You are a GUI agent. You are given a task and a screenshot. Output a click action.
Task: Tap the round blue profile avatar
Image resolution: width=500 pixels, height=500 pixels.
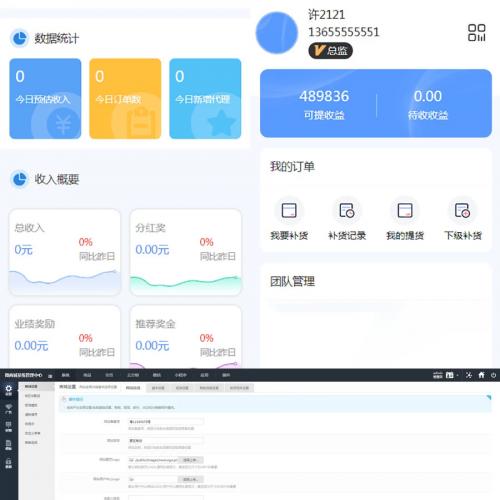[x=276, y=33]
